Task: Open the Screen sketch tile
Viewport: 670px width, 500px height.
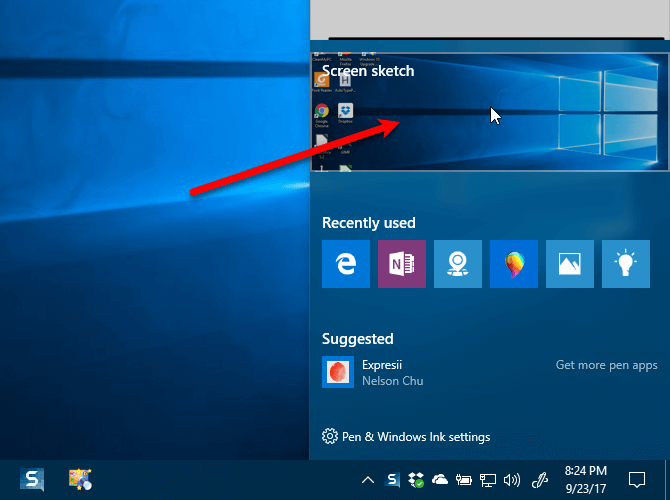Action: [490, 111]
